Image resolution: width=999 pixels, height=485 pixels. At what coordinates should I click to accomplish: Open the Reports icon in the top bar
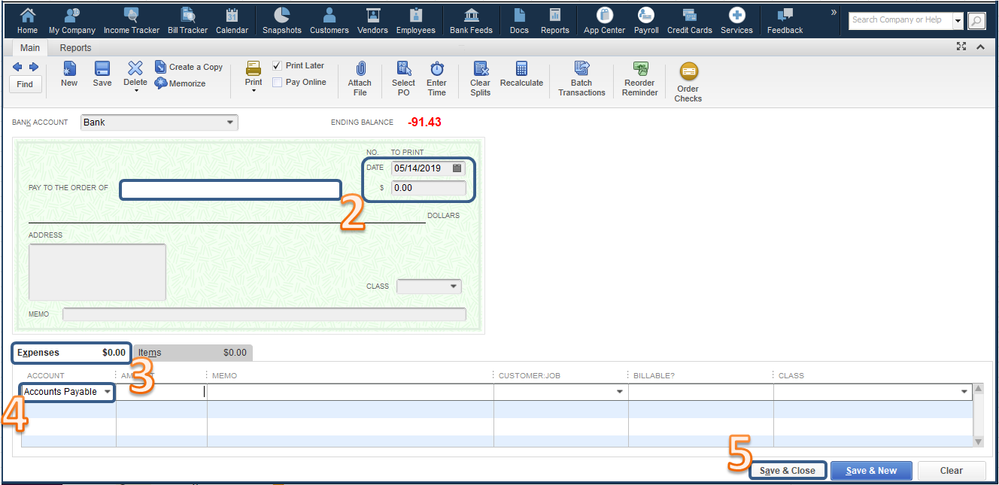point(555,20)
